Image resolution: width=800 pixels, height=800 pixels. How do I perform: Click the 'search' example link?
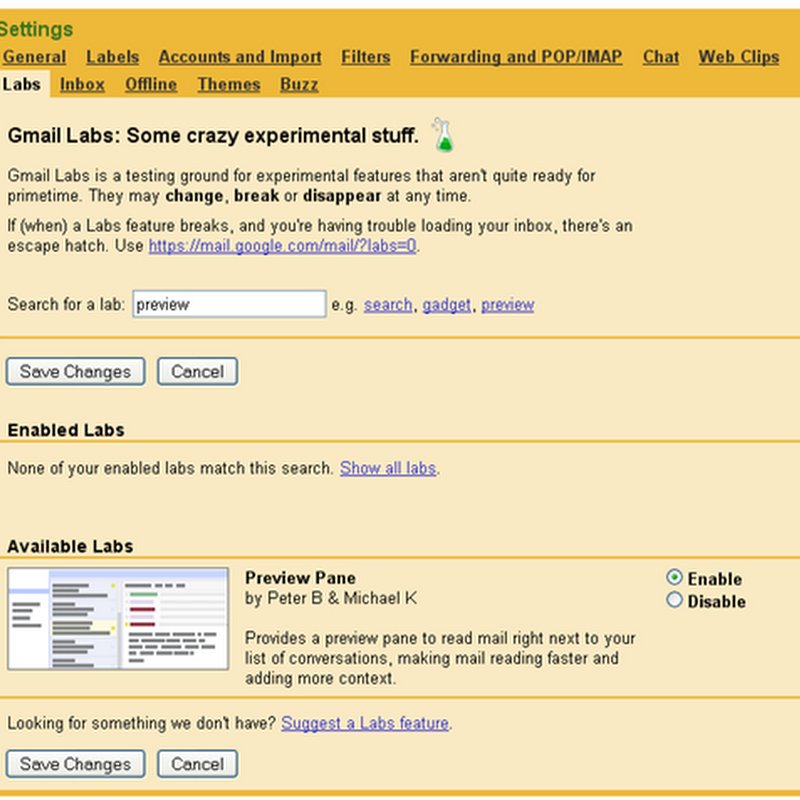(388, 305)
